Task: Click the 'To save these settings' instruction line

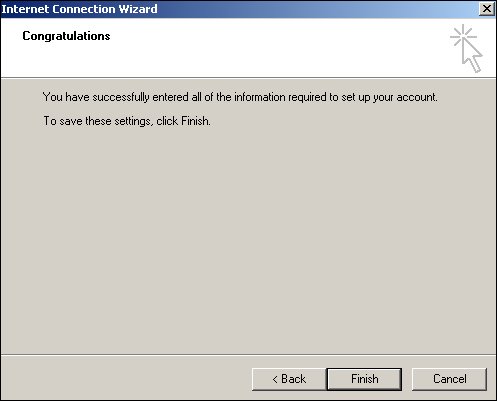Action: (127, 121)
